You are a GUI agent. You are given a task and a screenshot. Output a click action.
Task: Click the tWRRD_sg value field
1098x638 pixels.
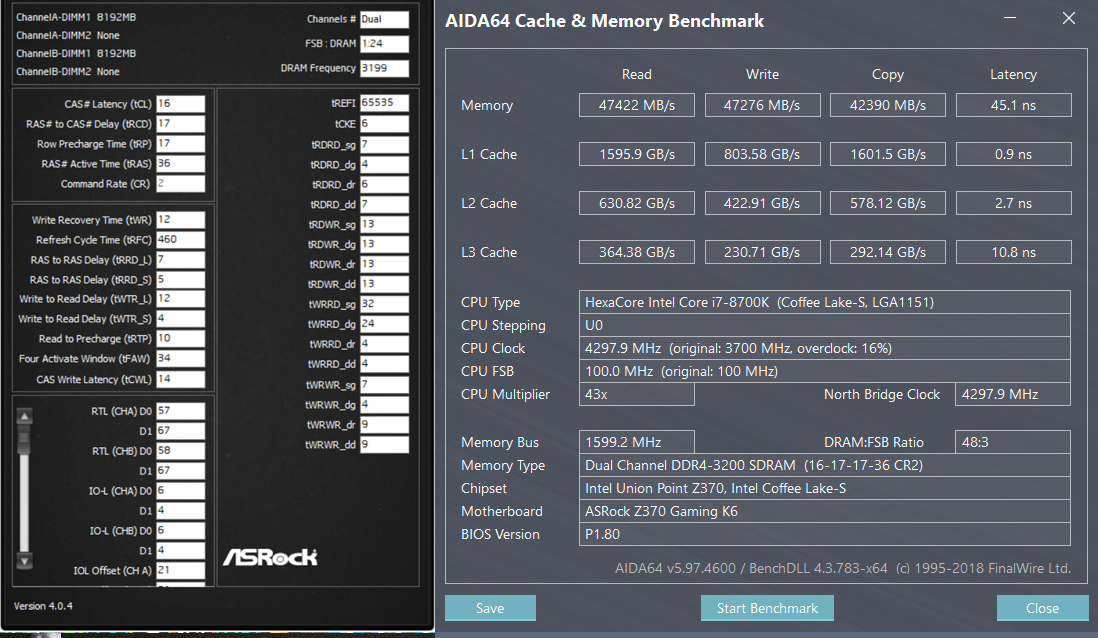(384, 304)
